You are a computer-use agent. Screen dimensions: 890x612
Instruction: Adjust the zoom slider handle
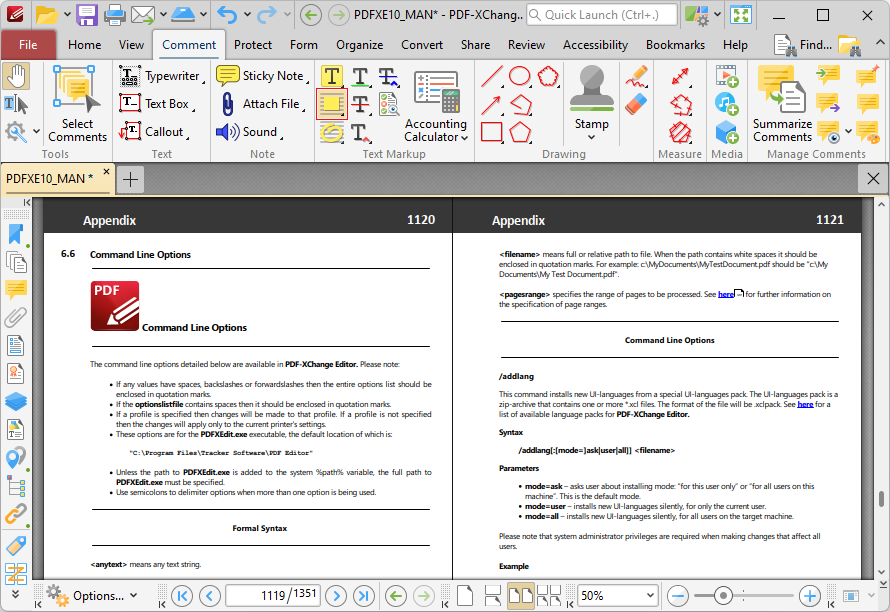point(723,596)
